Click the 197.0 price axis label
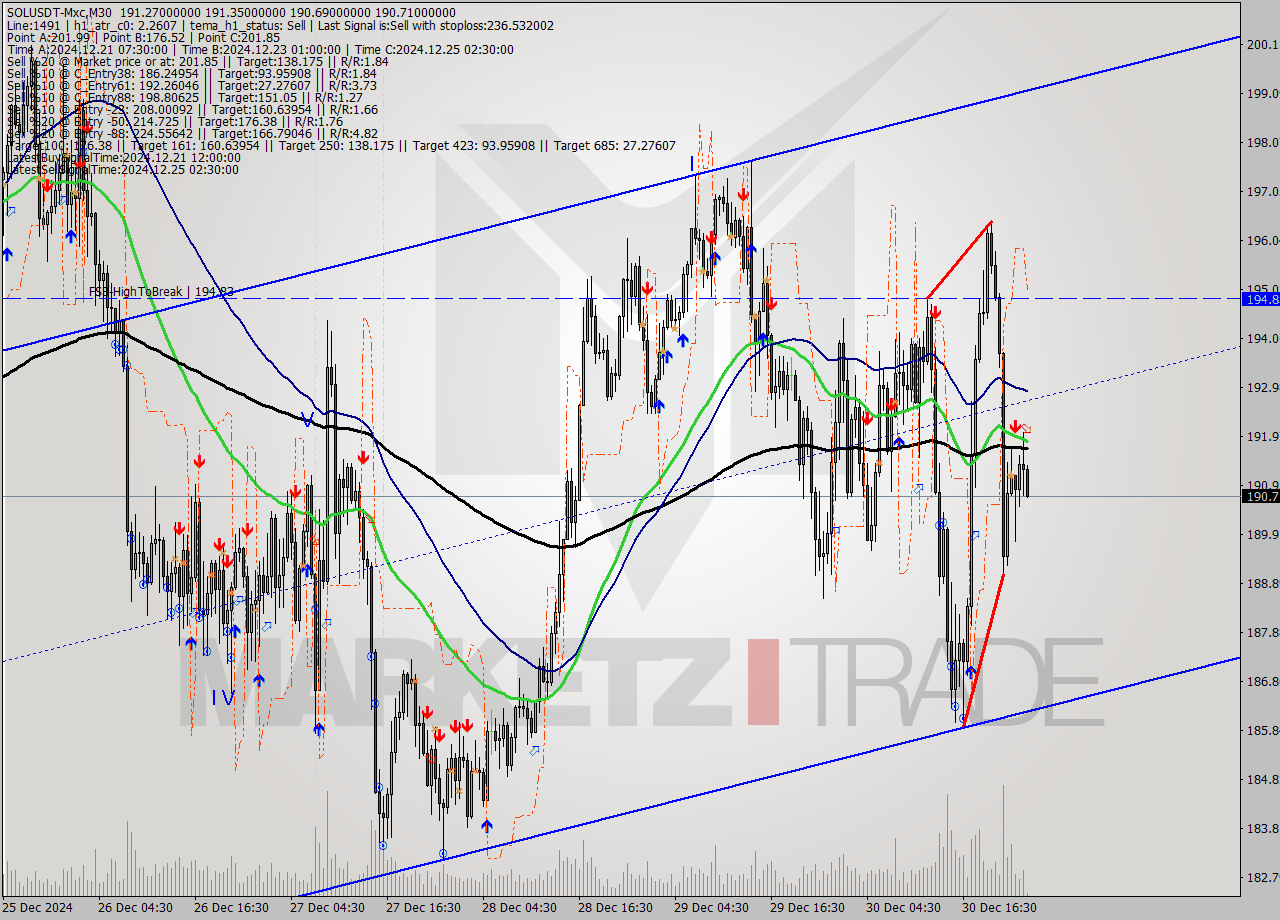Image resolution: width=1280 pixels, height=920 pixels. click(x=1262, y=191)
